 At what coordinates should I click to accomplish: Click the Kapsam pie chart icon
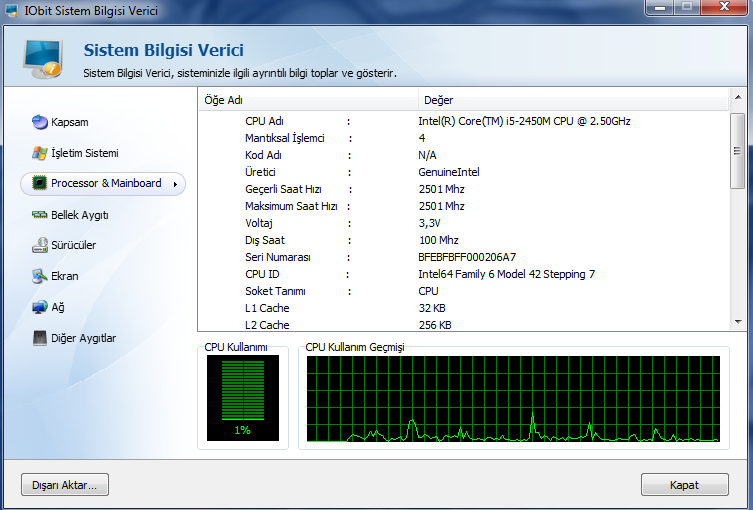40,122
